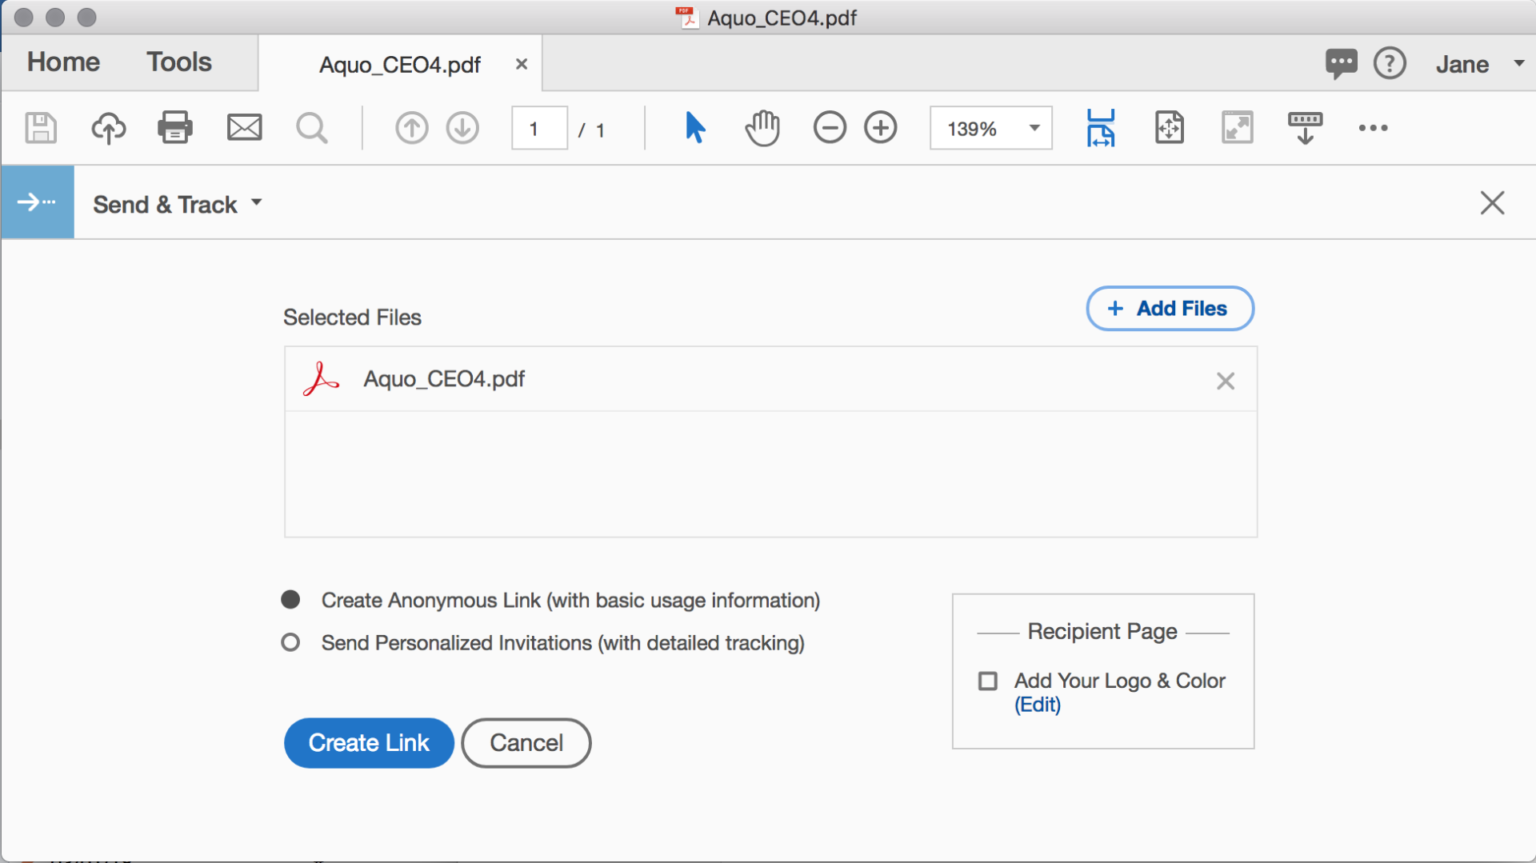Viewport: 1536px width, 863px height.
Task: Fit one full page in the window
Action: tap(1169, 127)
